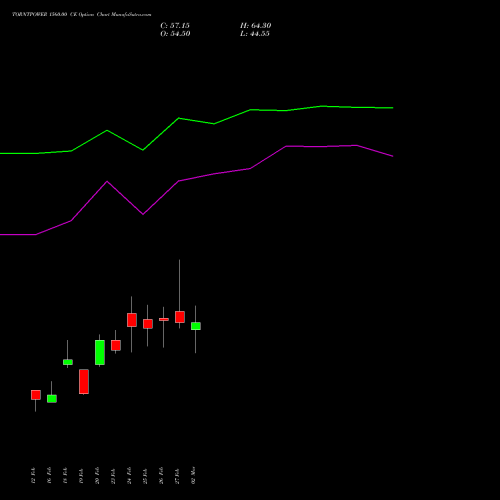The width and height of the screenshot is (500, 500).
Task: Select the 26 Feb date label
Action: coord(161,476)
